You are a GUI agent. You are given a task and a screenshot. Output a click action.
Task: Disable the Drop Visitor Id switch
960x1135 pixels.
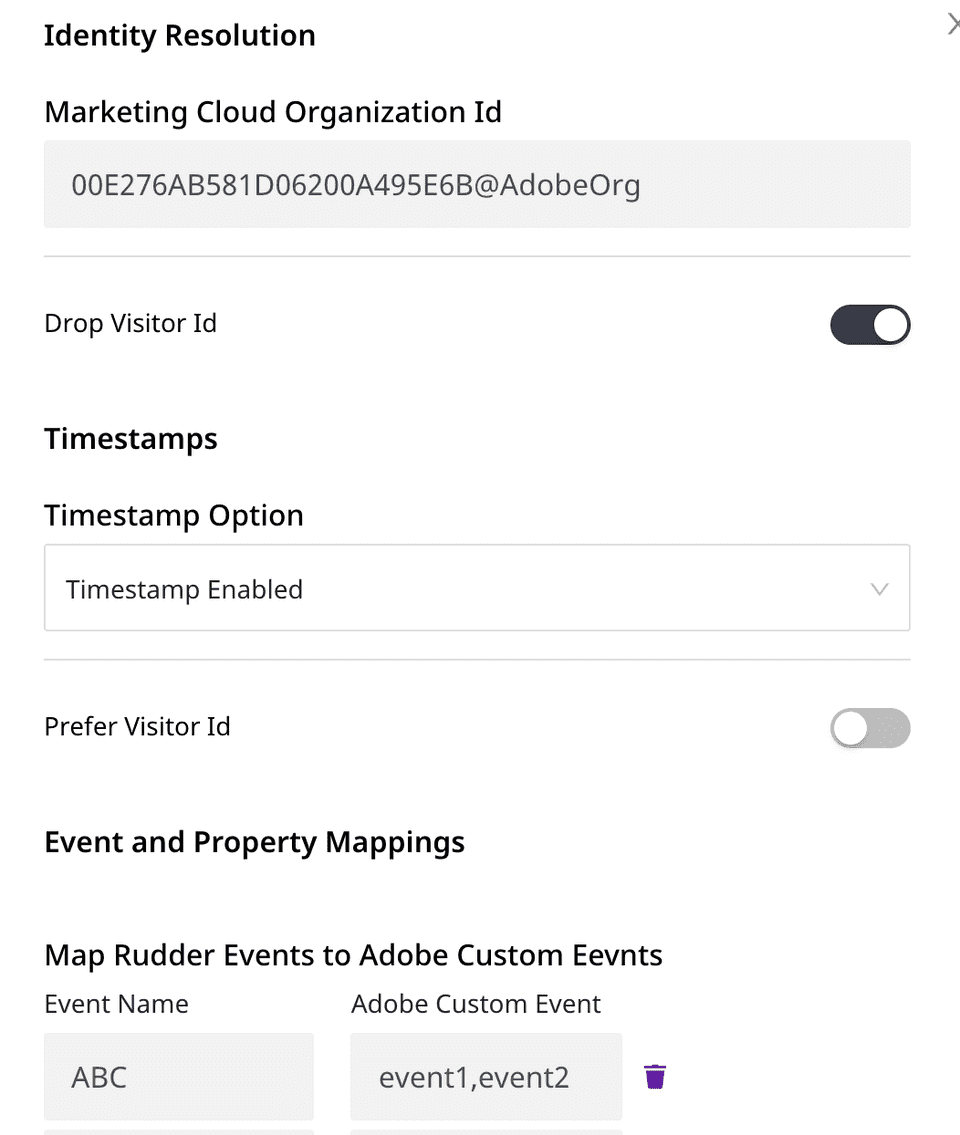(870, 325)
